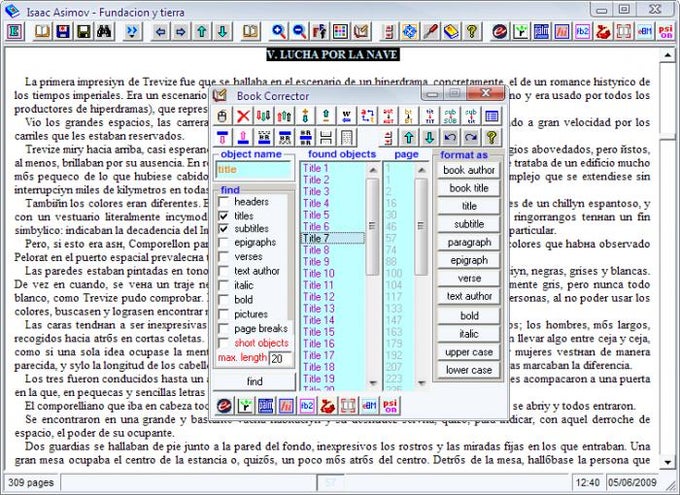Open the font settings icon in main toolbar
The height and width of the screenshot is (495, 680).
click(320, 32)
